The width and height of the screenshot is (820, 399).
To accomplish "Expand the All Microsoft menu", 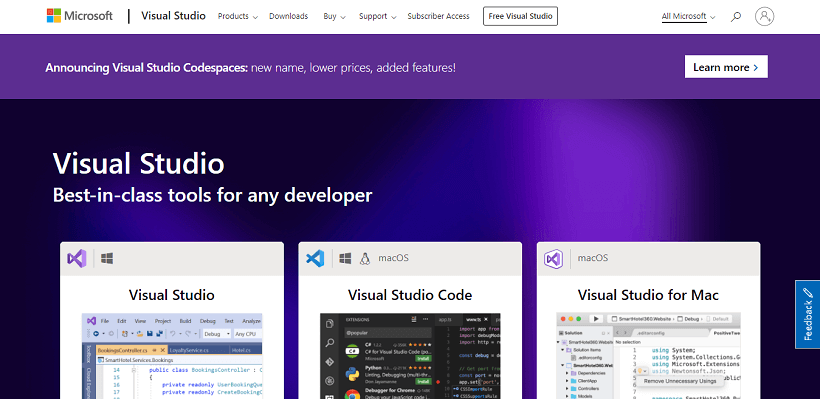I will [688, 17].
